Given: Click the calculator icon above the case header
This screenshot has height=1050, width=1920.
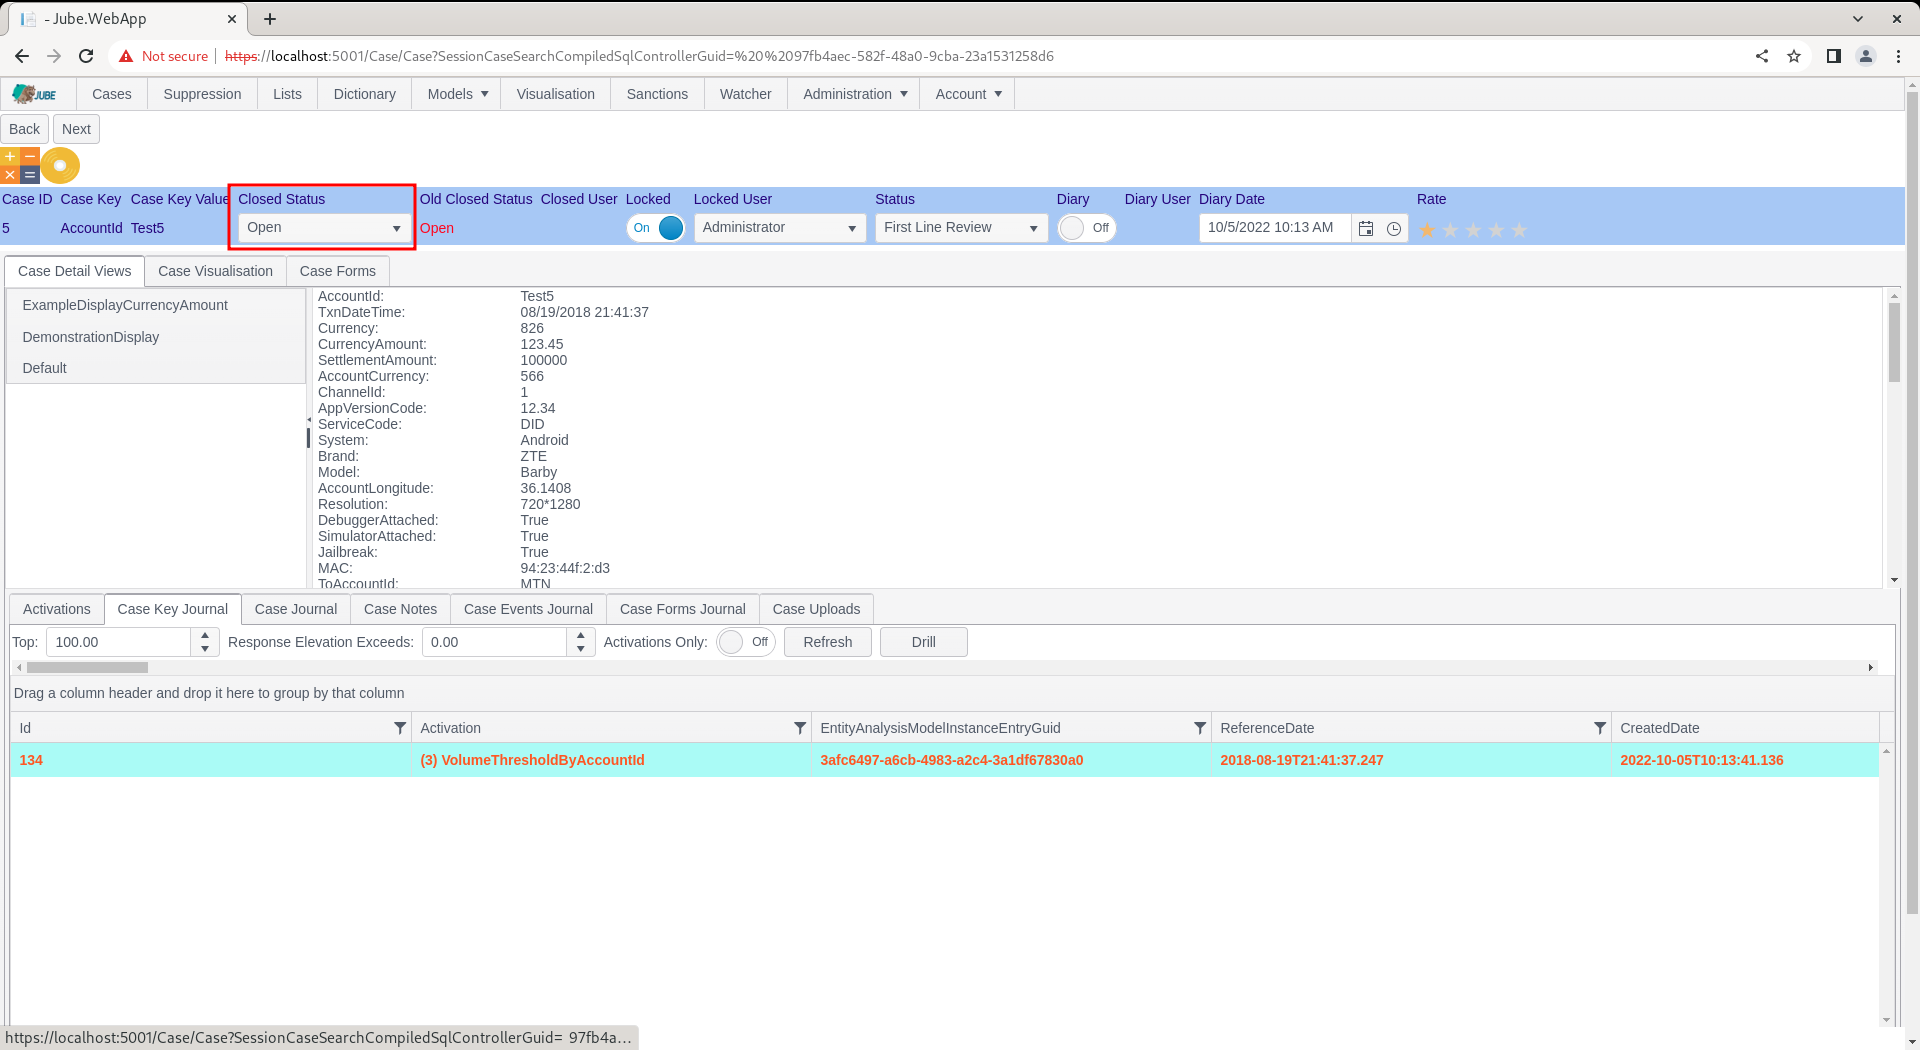Looking at the screenshot, I should (x=20, y=166).
